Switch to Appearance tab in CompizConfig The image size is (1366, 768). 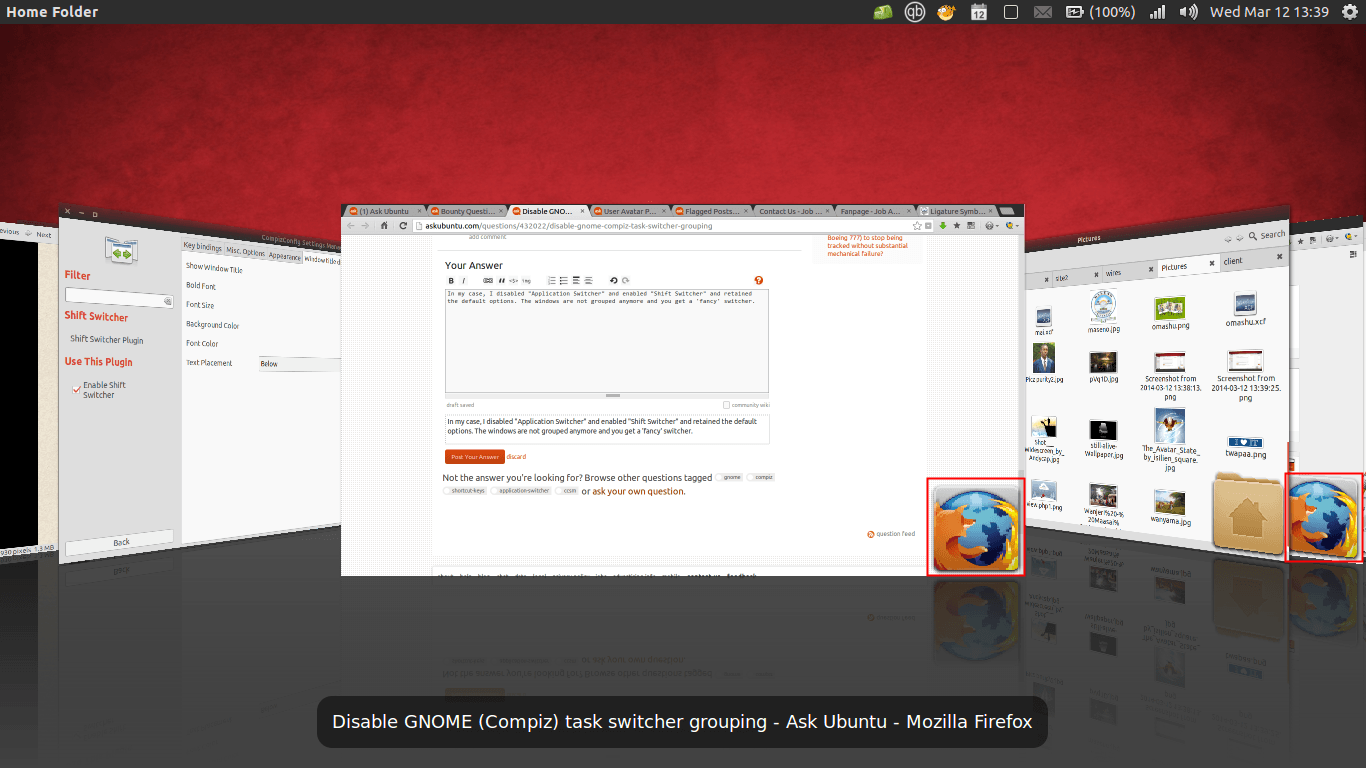[x=285, y=256]
